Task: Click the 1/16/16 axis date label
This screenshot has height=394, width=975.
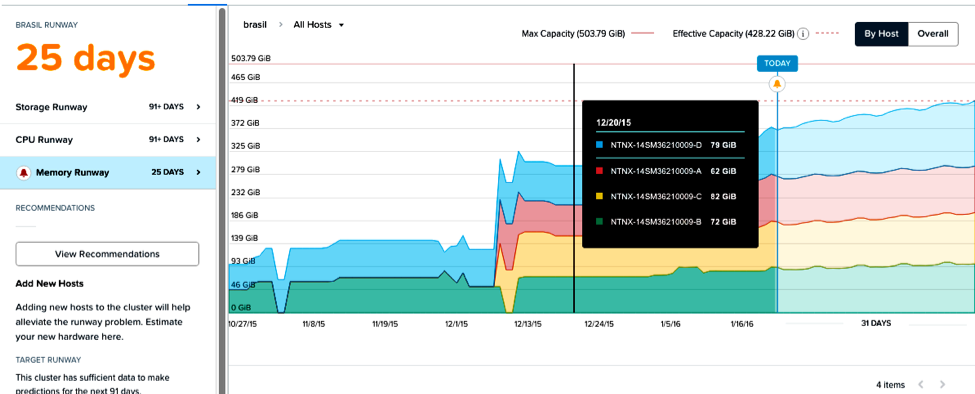Action: click(x=742, y=324)
